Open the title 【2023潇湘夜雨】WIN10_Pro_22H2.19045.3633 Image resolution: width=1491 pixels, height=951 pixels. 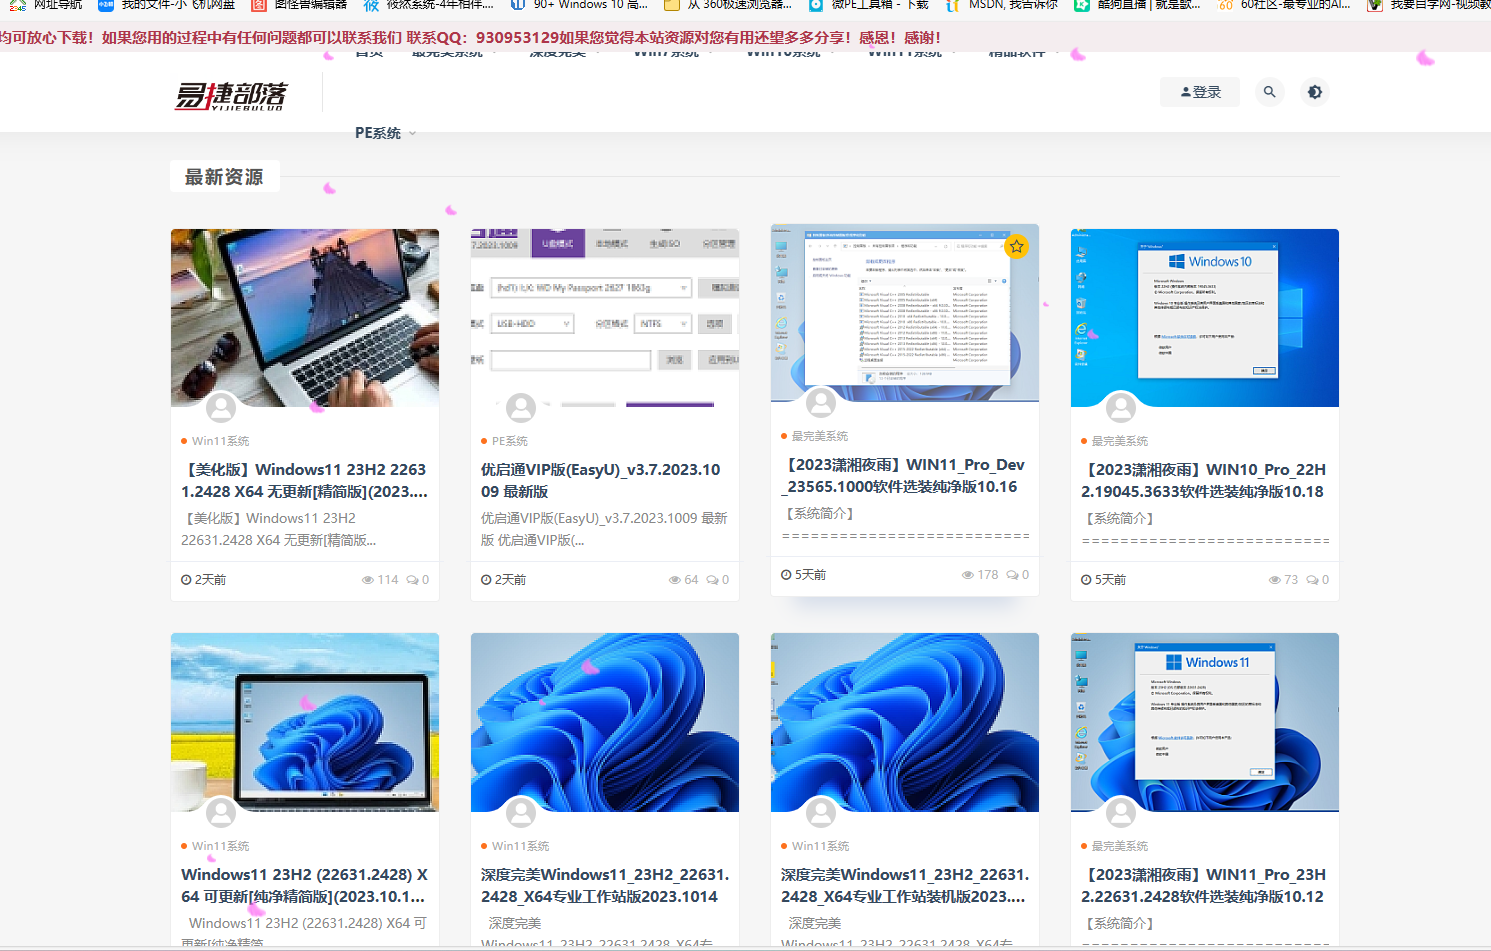(x=1204, y=480)
